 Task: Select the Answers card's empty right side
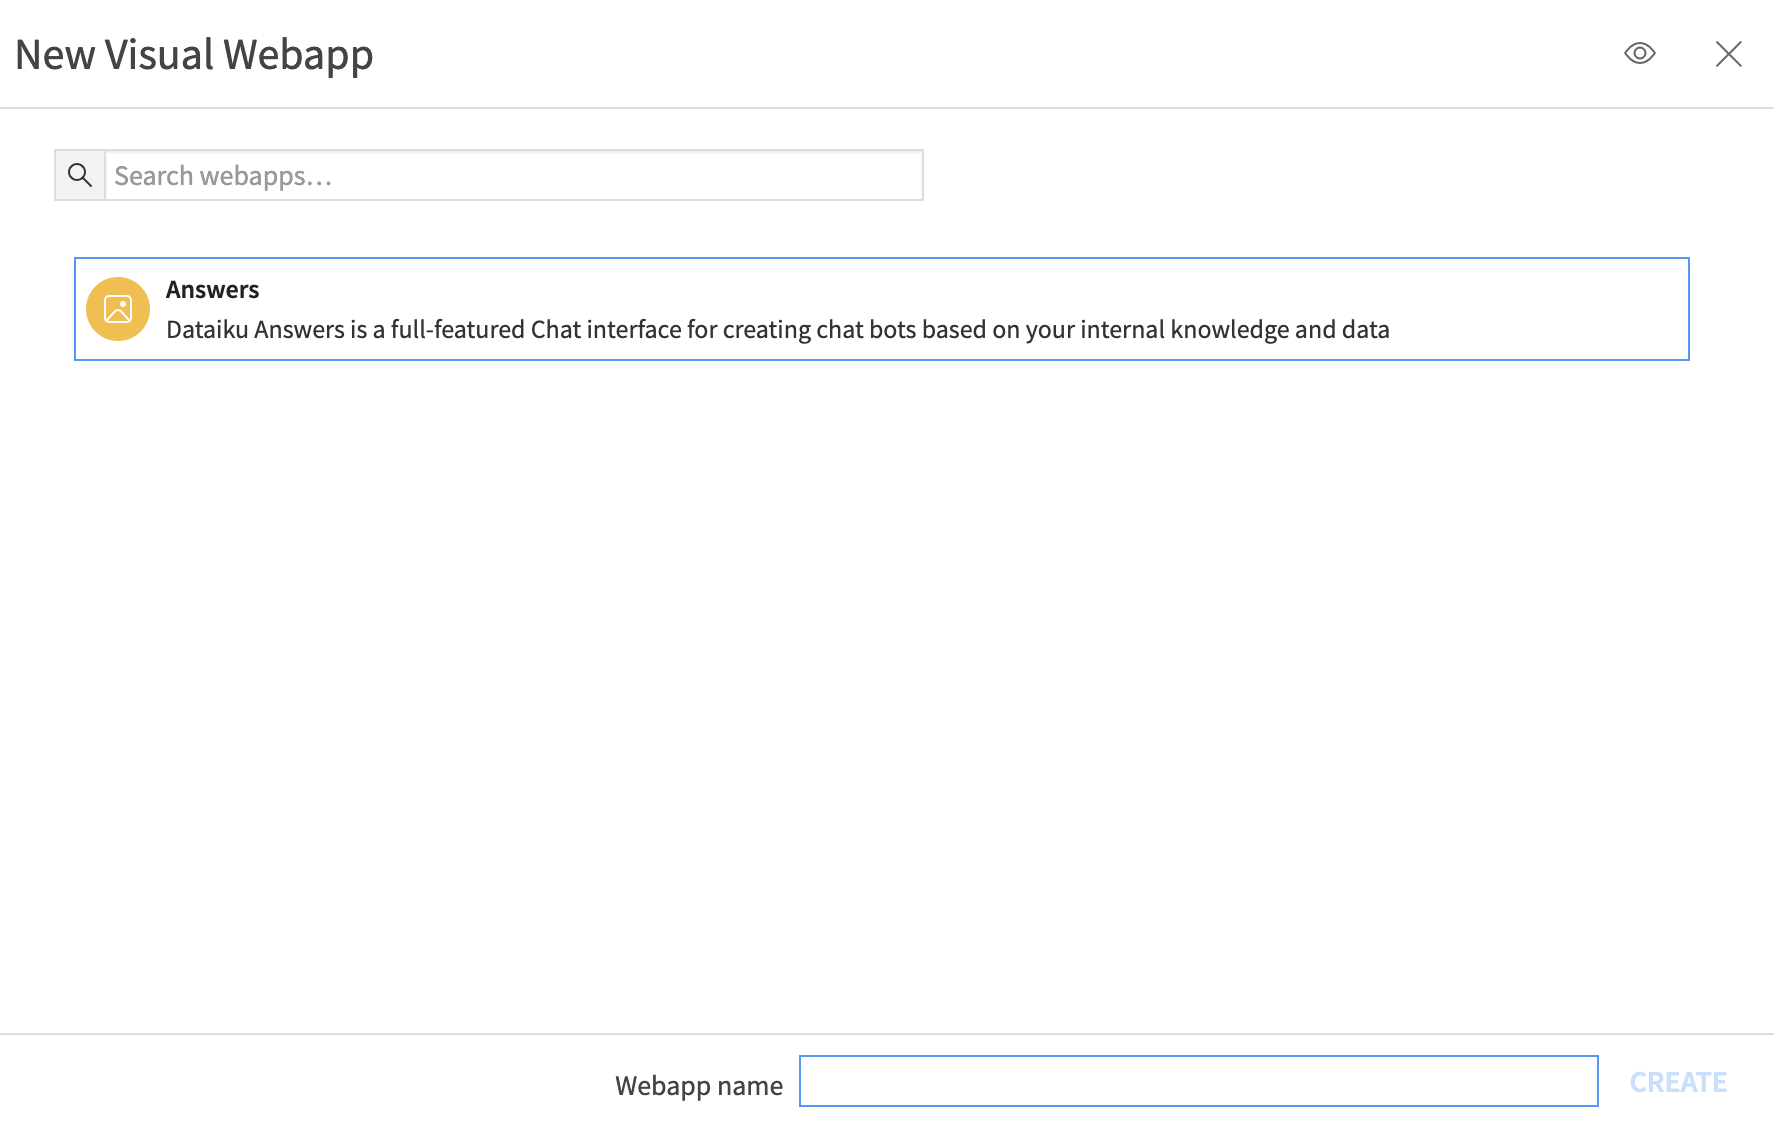(1540, 308)
